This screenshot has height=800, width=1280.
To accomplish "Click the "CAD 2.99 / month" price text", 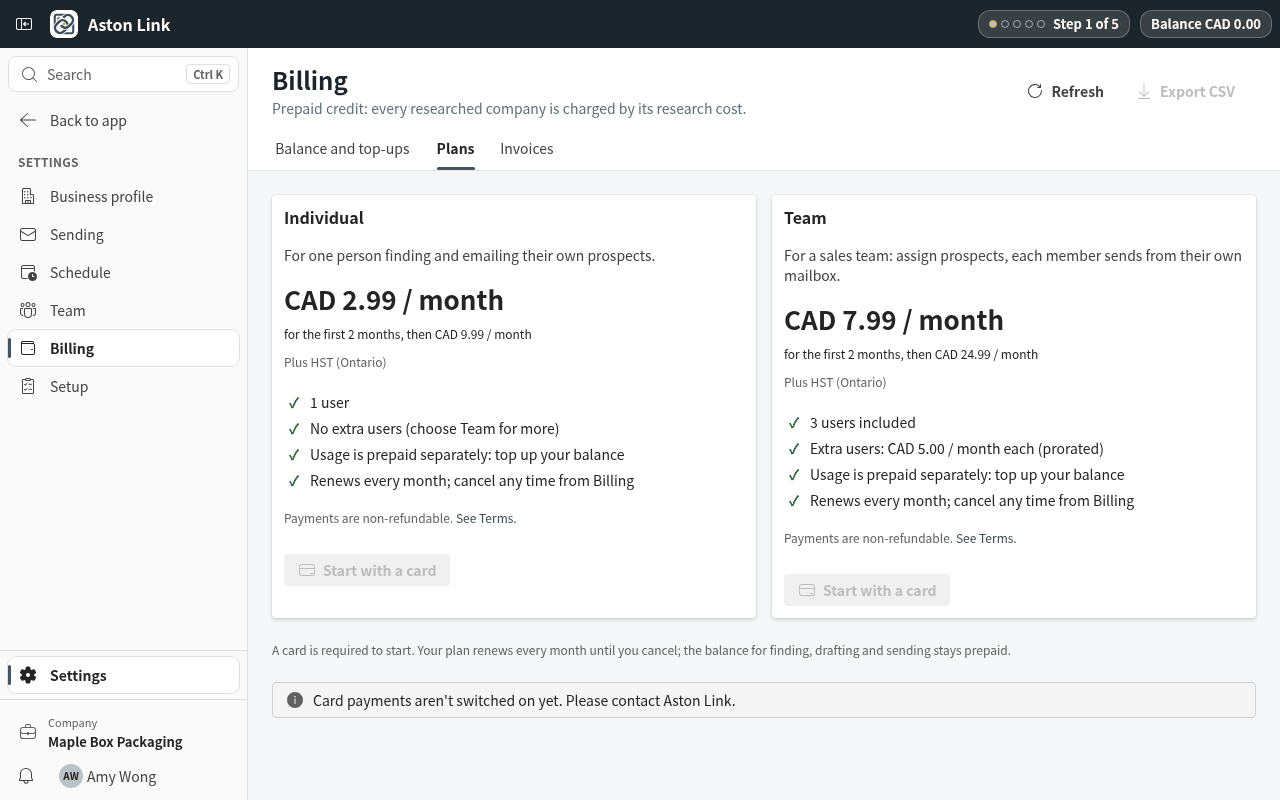I will click(394, 300).
